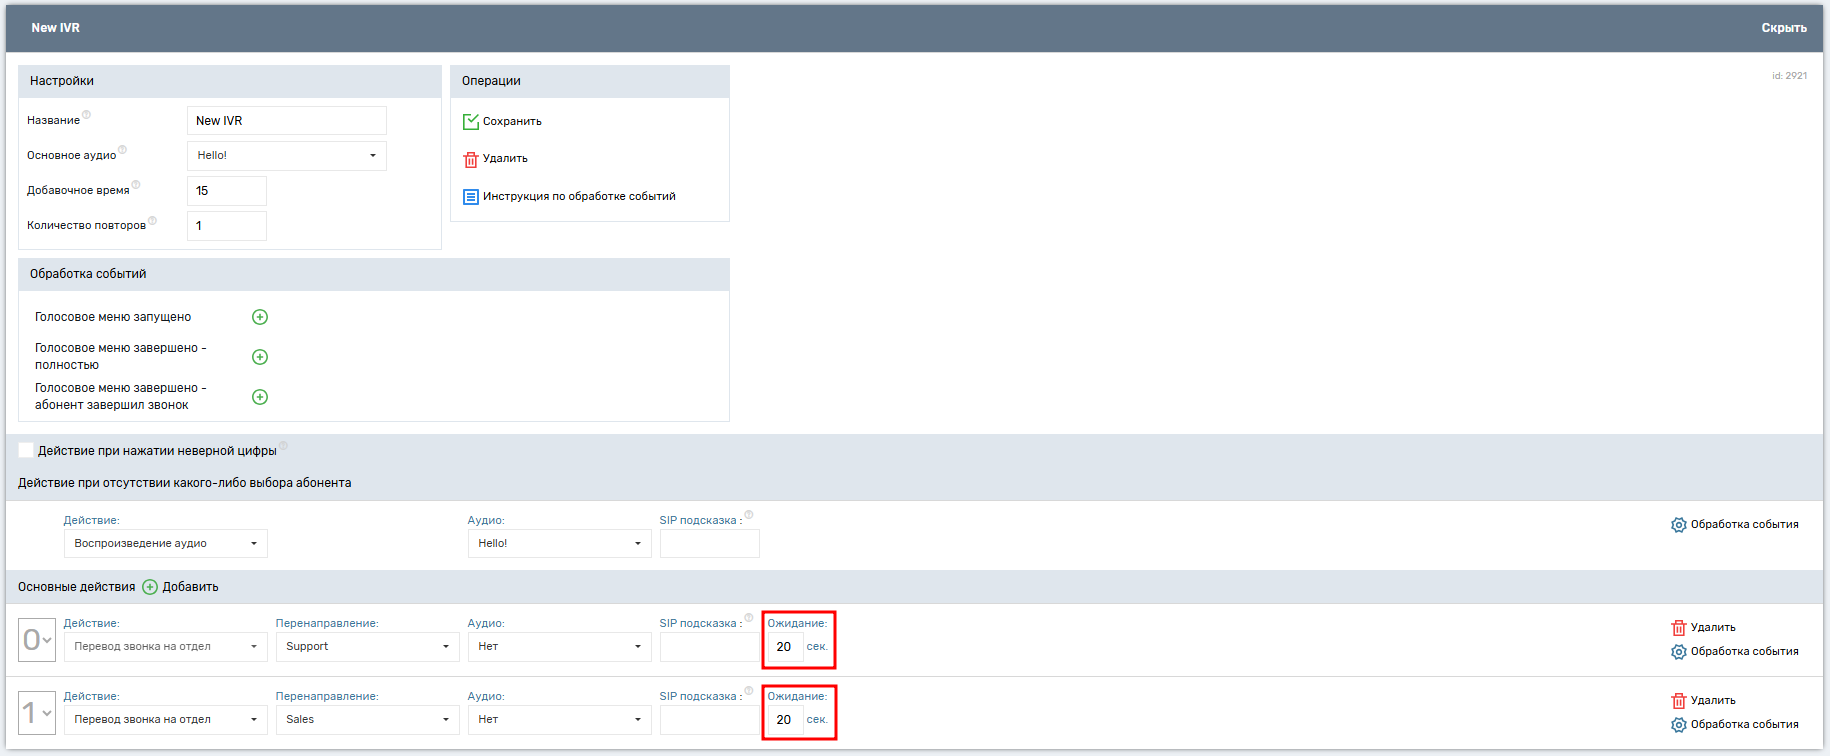Add handler for 'Голосовое меню завершено - полностью'
Viewport: 1830px width, 756px height.
point(260,357)
